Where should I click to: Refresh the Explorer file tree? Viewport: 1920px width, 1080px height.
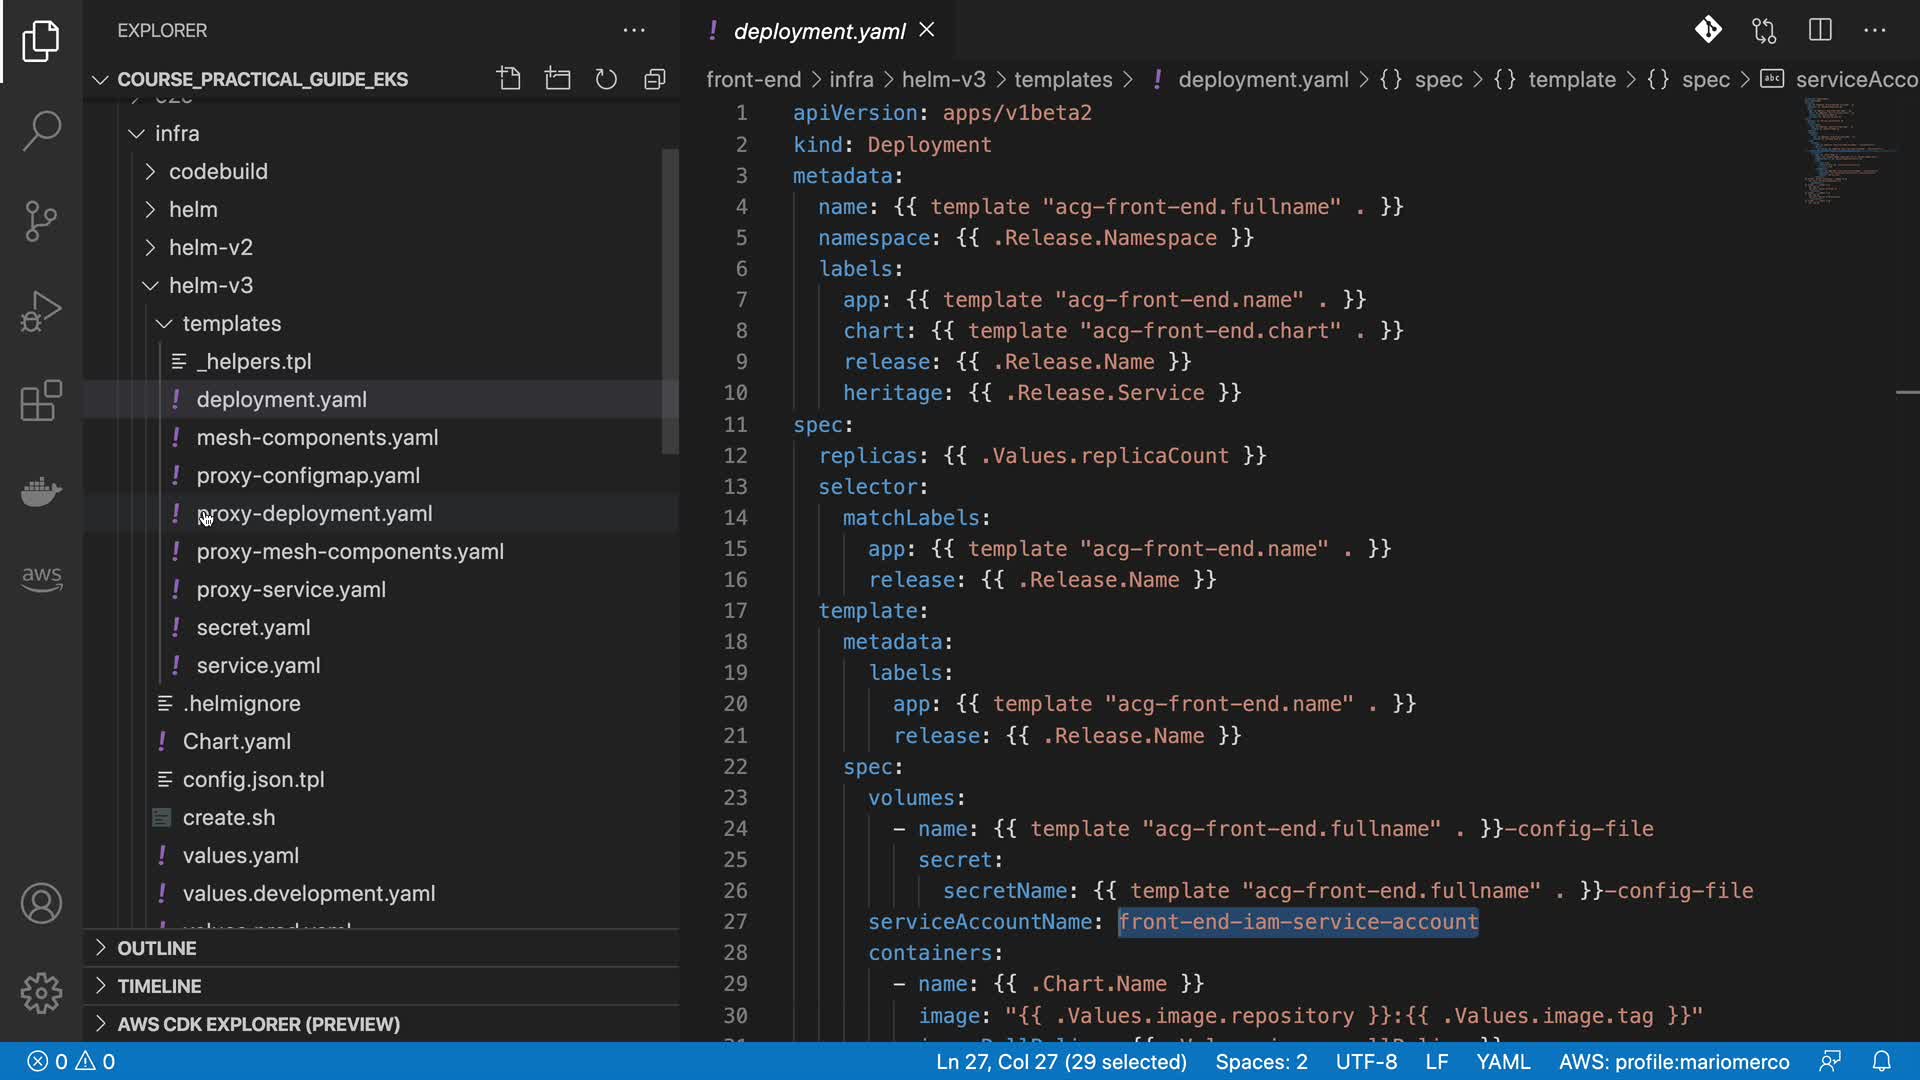click(x=606, y=79)
